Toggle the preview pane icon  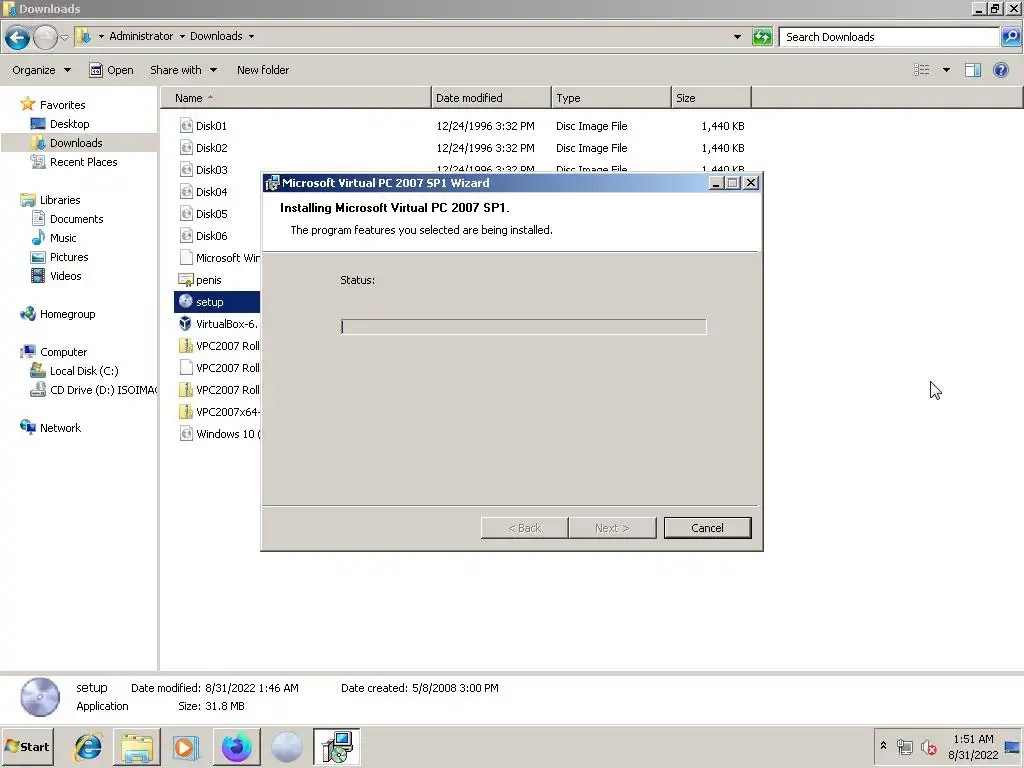click(x=972, y=70)
